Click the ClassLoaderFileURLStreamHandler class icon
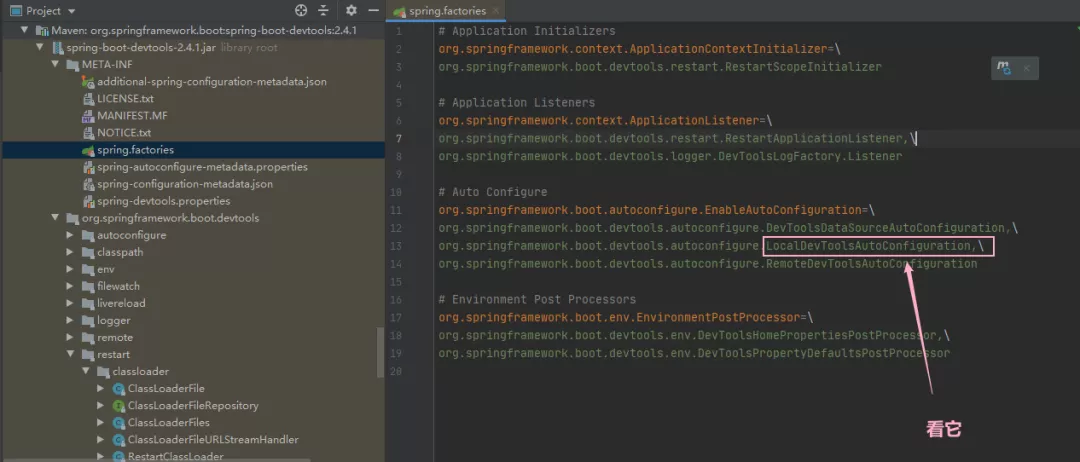The image size is (1080, 462). coord(118,439)
